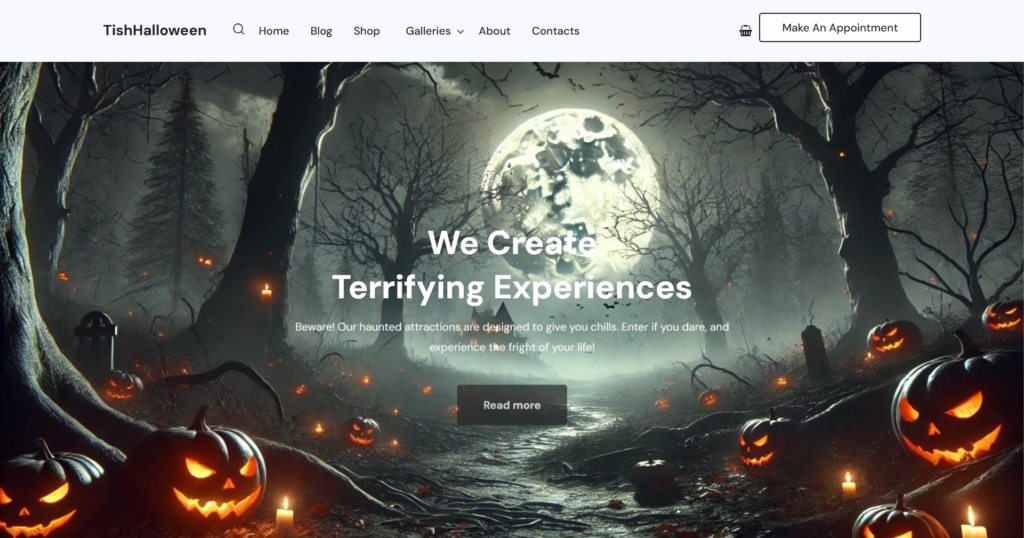
Task: Click the Read more button
Action: tap(512, 405)
